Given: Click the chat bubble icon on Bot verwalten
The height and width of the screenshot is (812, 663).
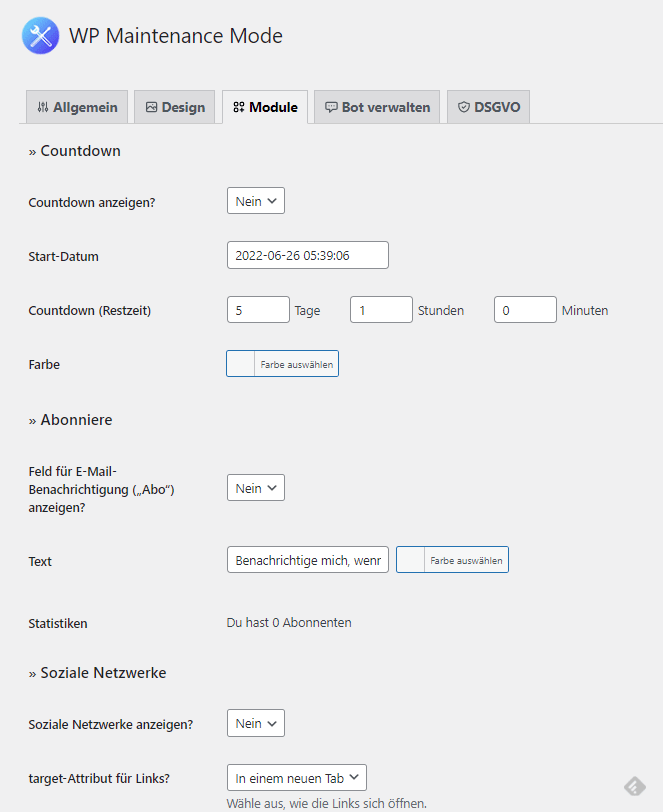Looking at the screenshot, I should coord(331,107).
